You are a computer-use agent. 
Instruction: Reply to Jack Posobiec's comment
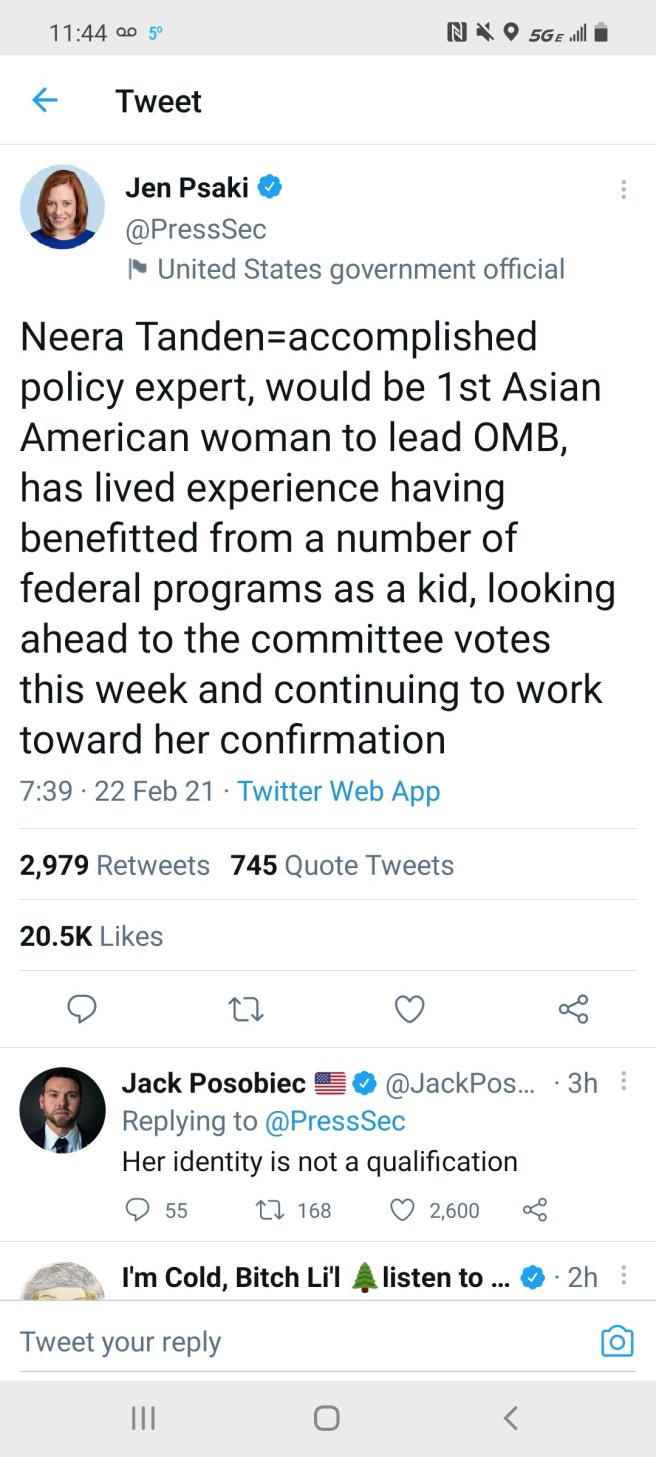(138, 1210)
